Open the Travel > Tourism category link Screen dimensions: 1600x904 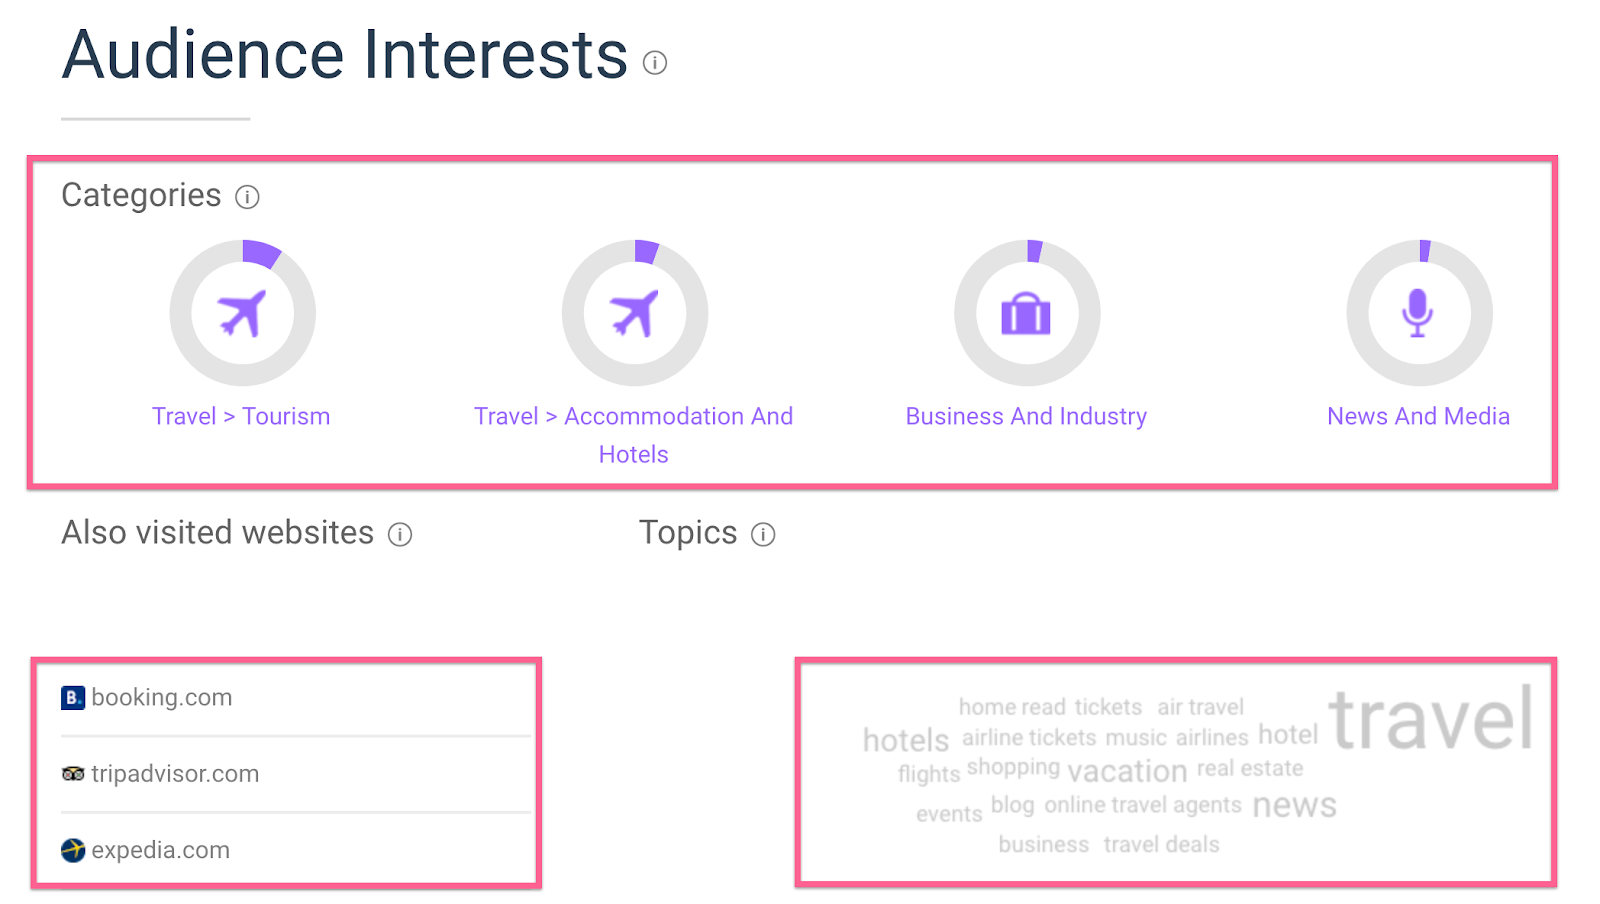(x=241, y=417)
